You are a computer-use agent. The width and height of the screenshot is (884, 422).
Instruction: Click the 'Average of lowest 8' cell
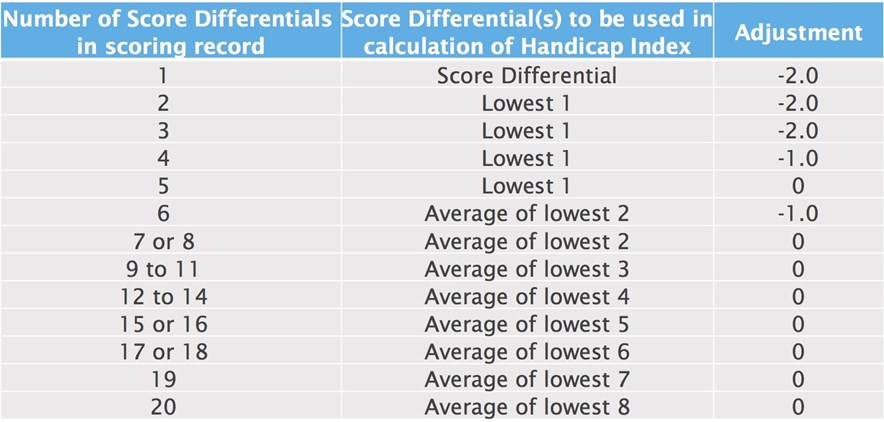point(527,408)
